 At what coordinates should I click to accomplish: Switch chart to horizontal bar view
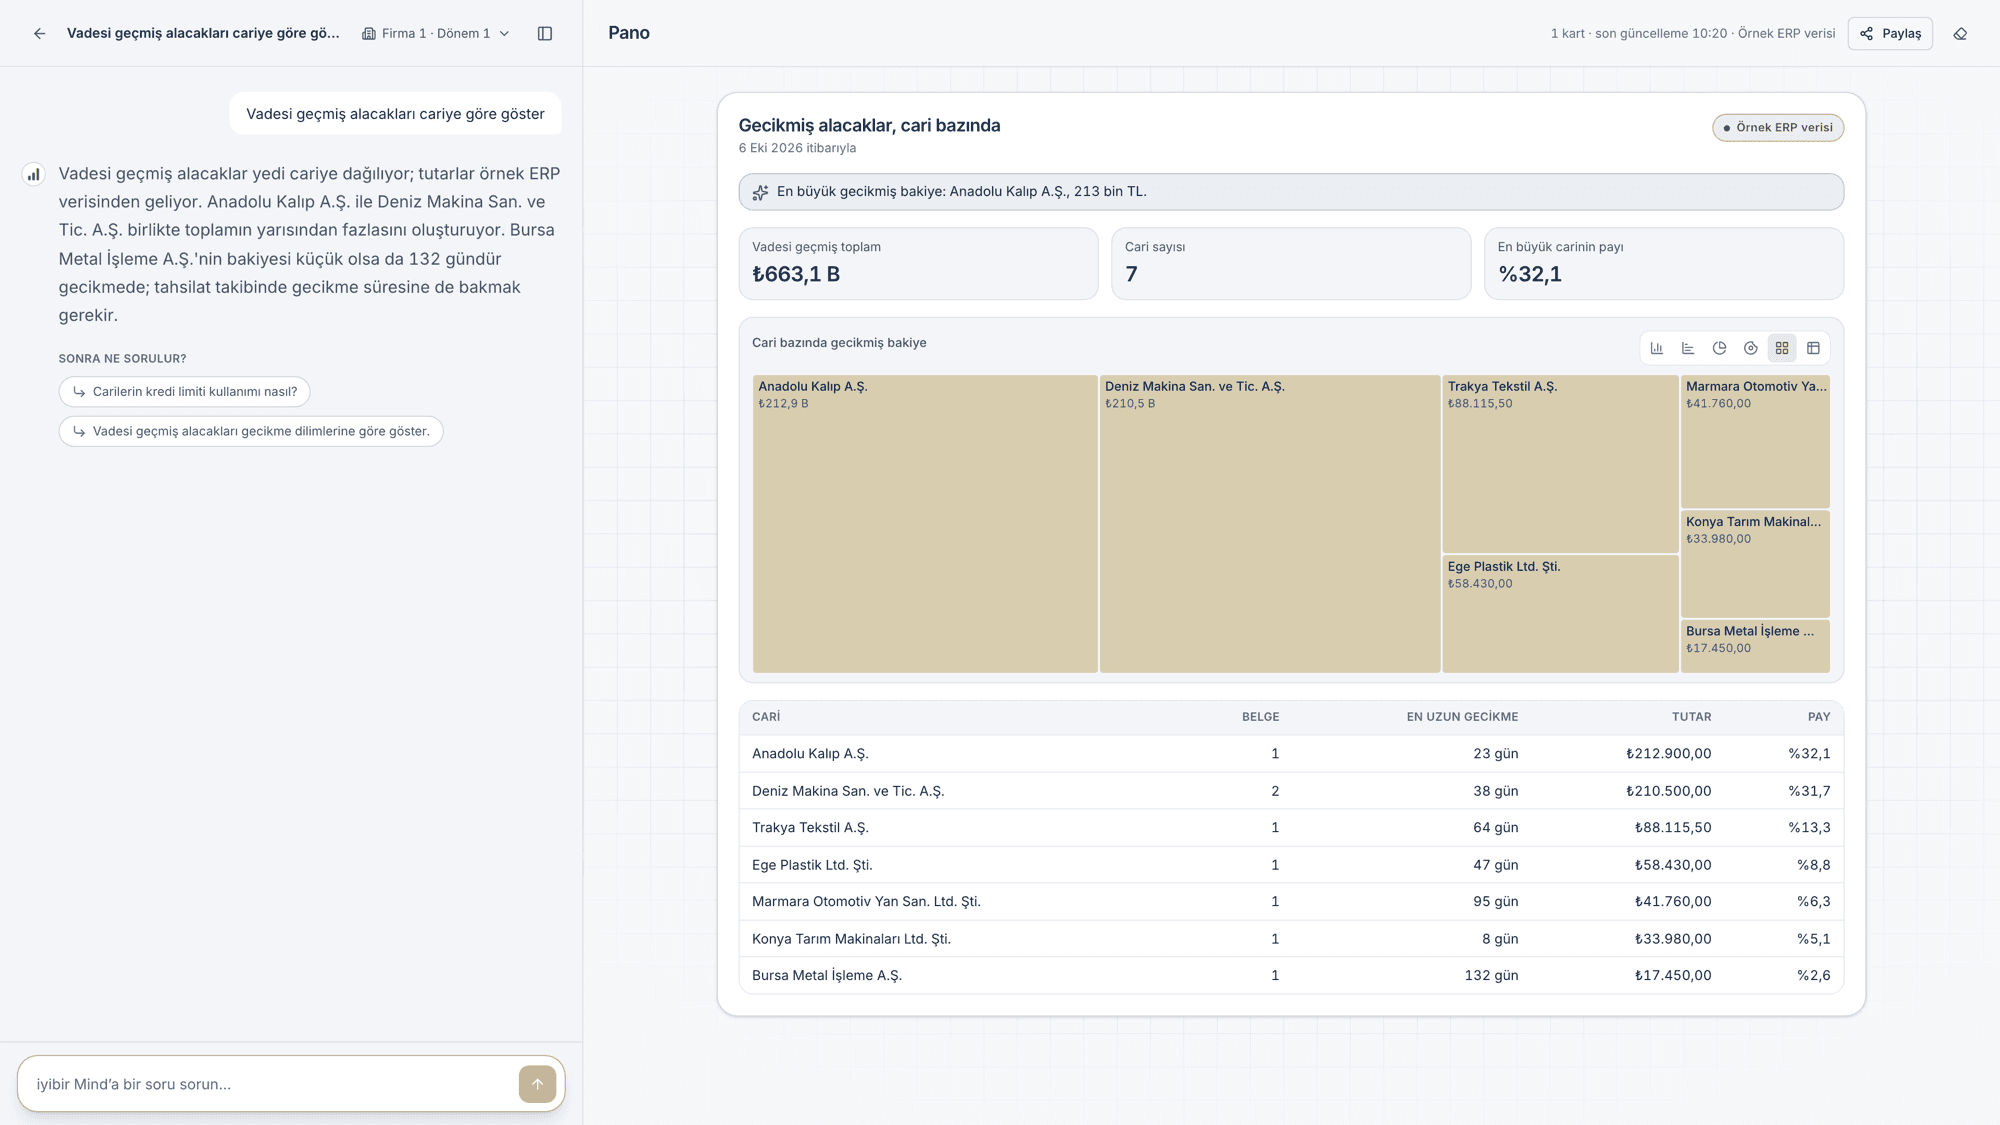[1688, 348]
